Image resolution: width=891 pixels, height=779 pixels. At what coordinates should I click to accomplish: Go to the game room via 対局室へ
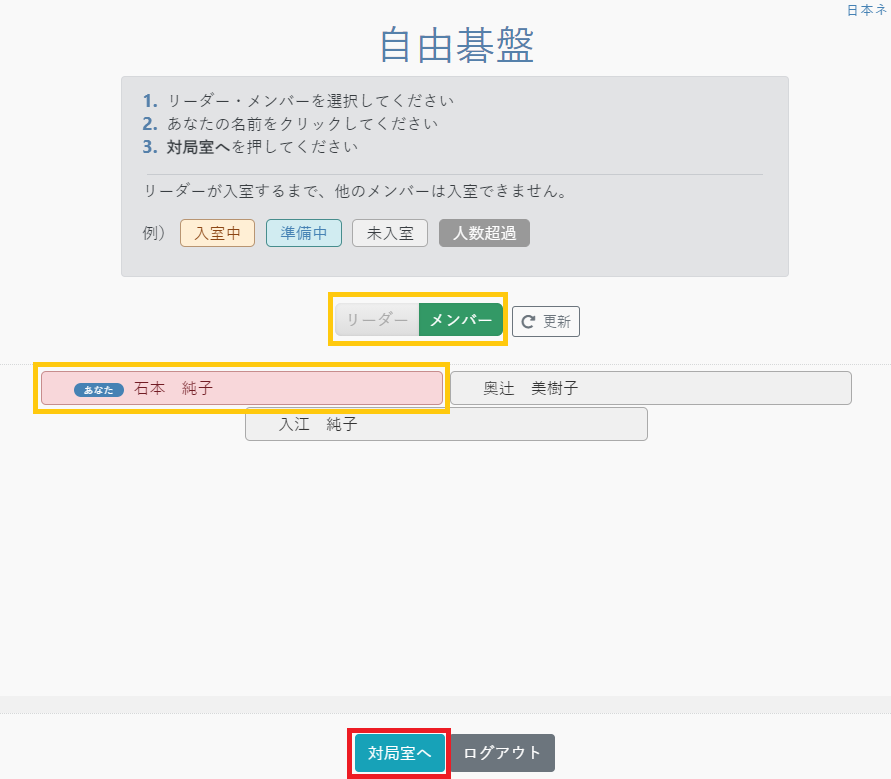pos(399,753)
